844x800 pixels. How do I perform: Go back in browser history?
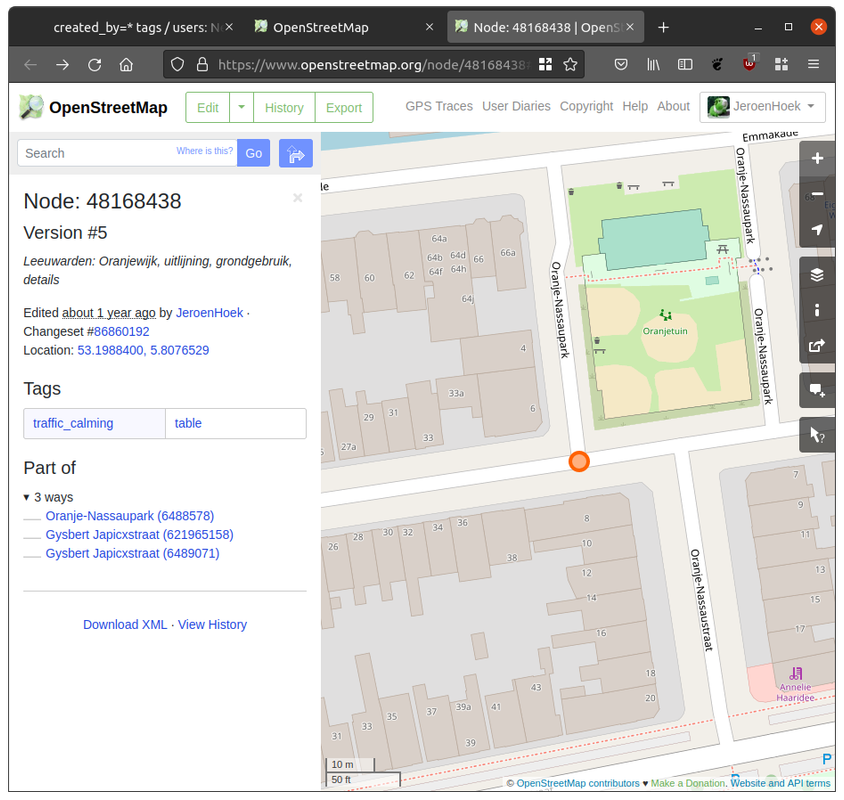(x=31, y=65)
